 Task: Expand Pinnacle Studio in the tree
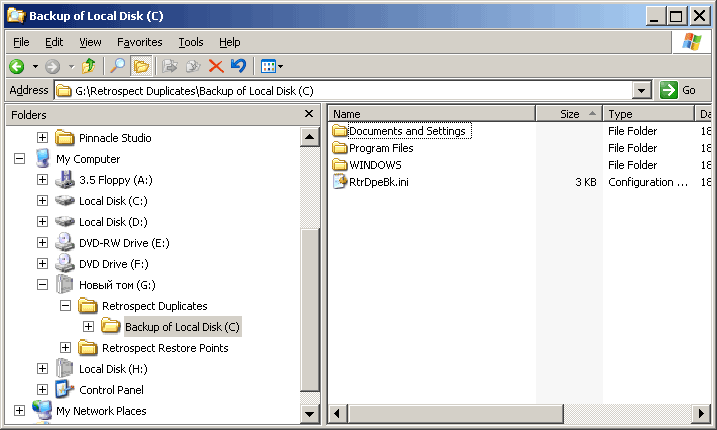click(43, 137)
